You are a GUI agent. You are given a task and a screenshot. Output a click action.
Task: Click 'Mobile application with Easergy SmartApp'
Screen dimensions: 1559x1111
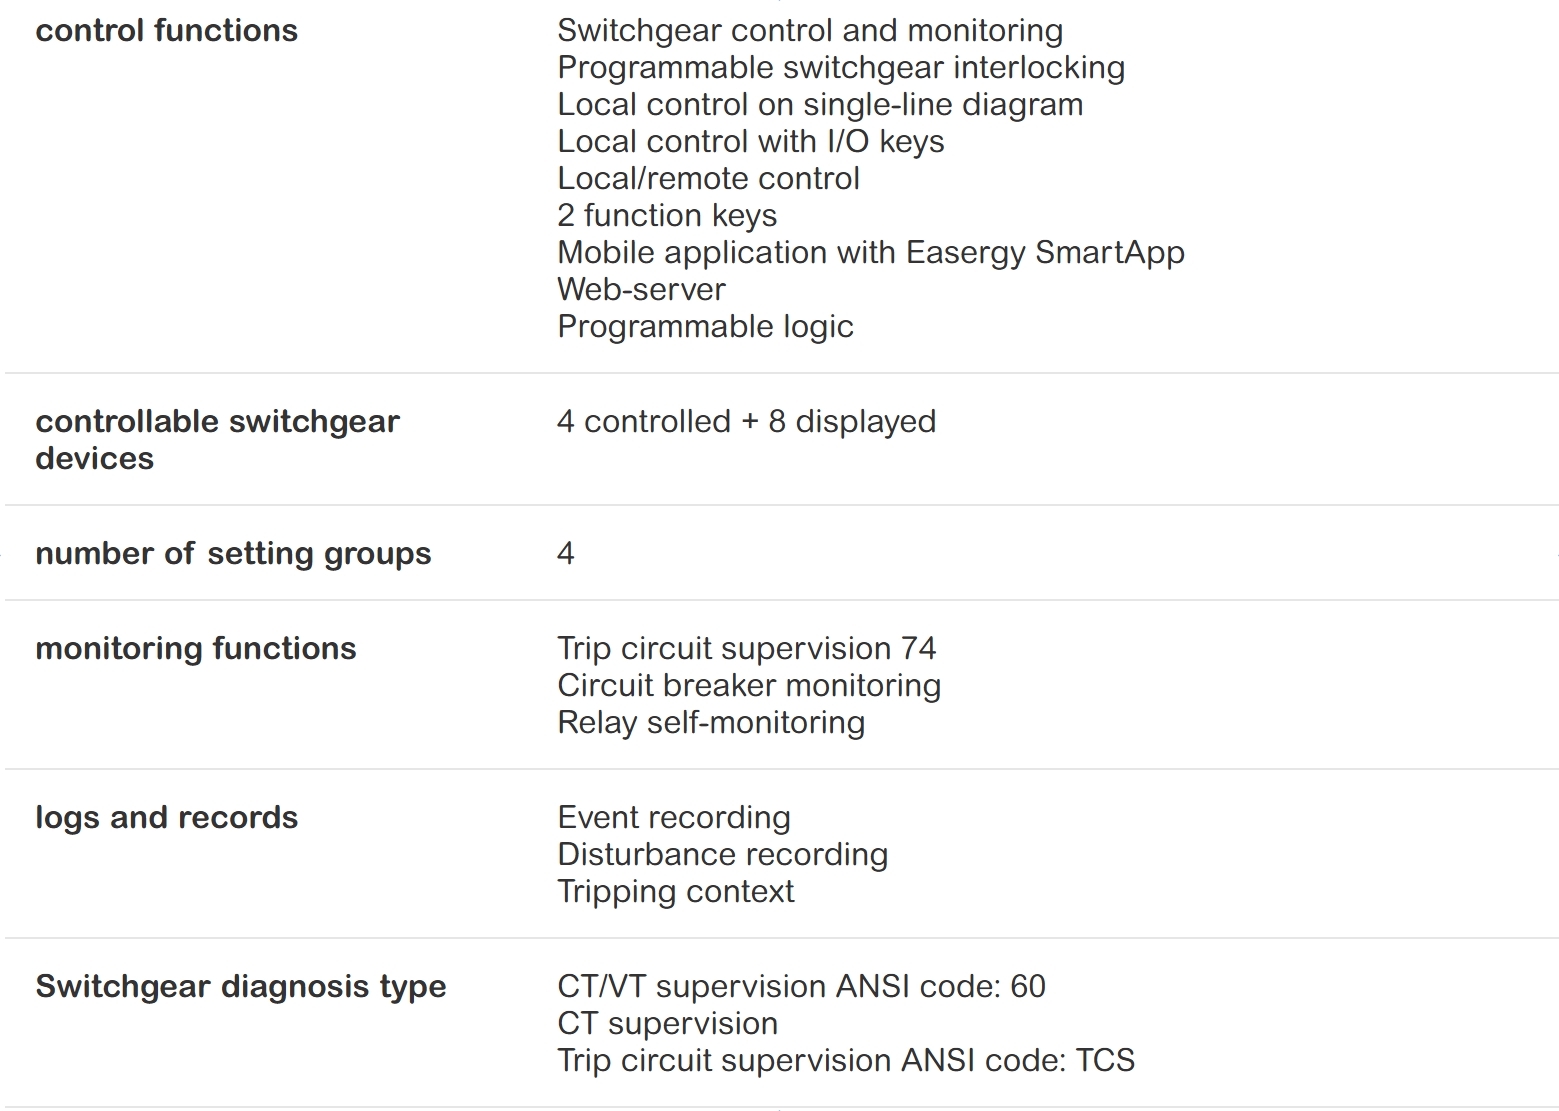[870, 253]
